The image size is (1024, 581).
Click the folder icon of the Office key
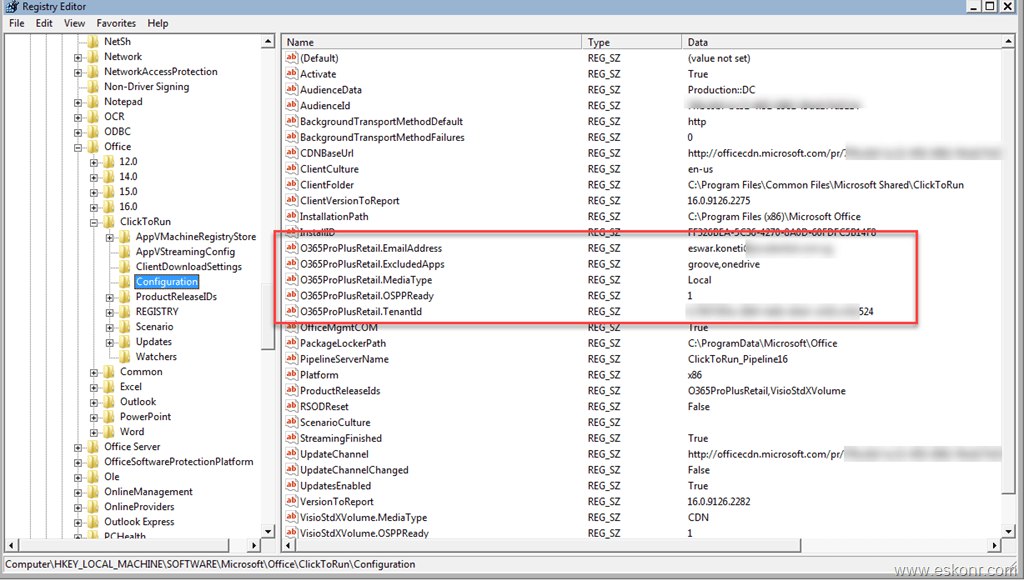[93, 147]
